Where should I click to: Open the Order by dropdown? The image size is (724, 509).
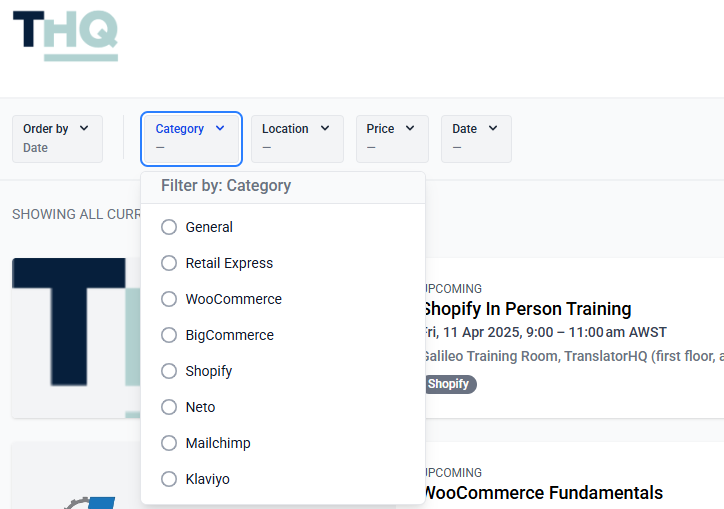tap(57, 139)
